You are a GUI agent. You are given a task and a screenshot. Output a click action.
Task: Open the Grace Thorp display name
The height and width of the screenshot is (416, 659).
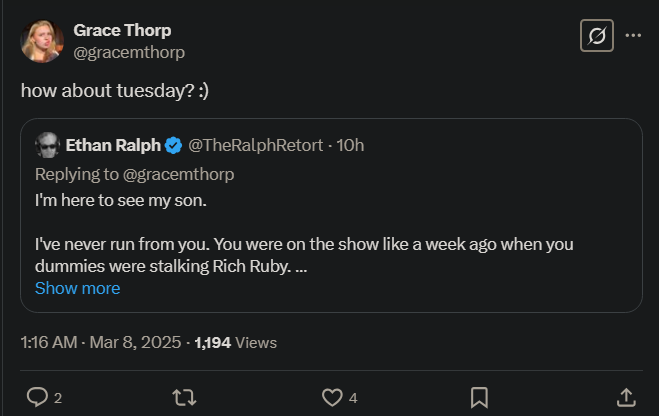[x=122, y=30]
